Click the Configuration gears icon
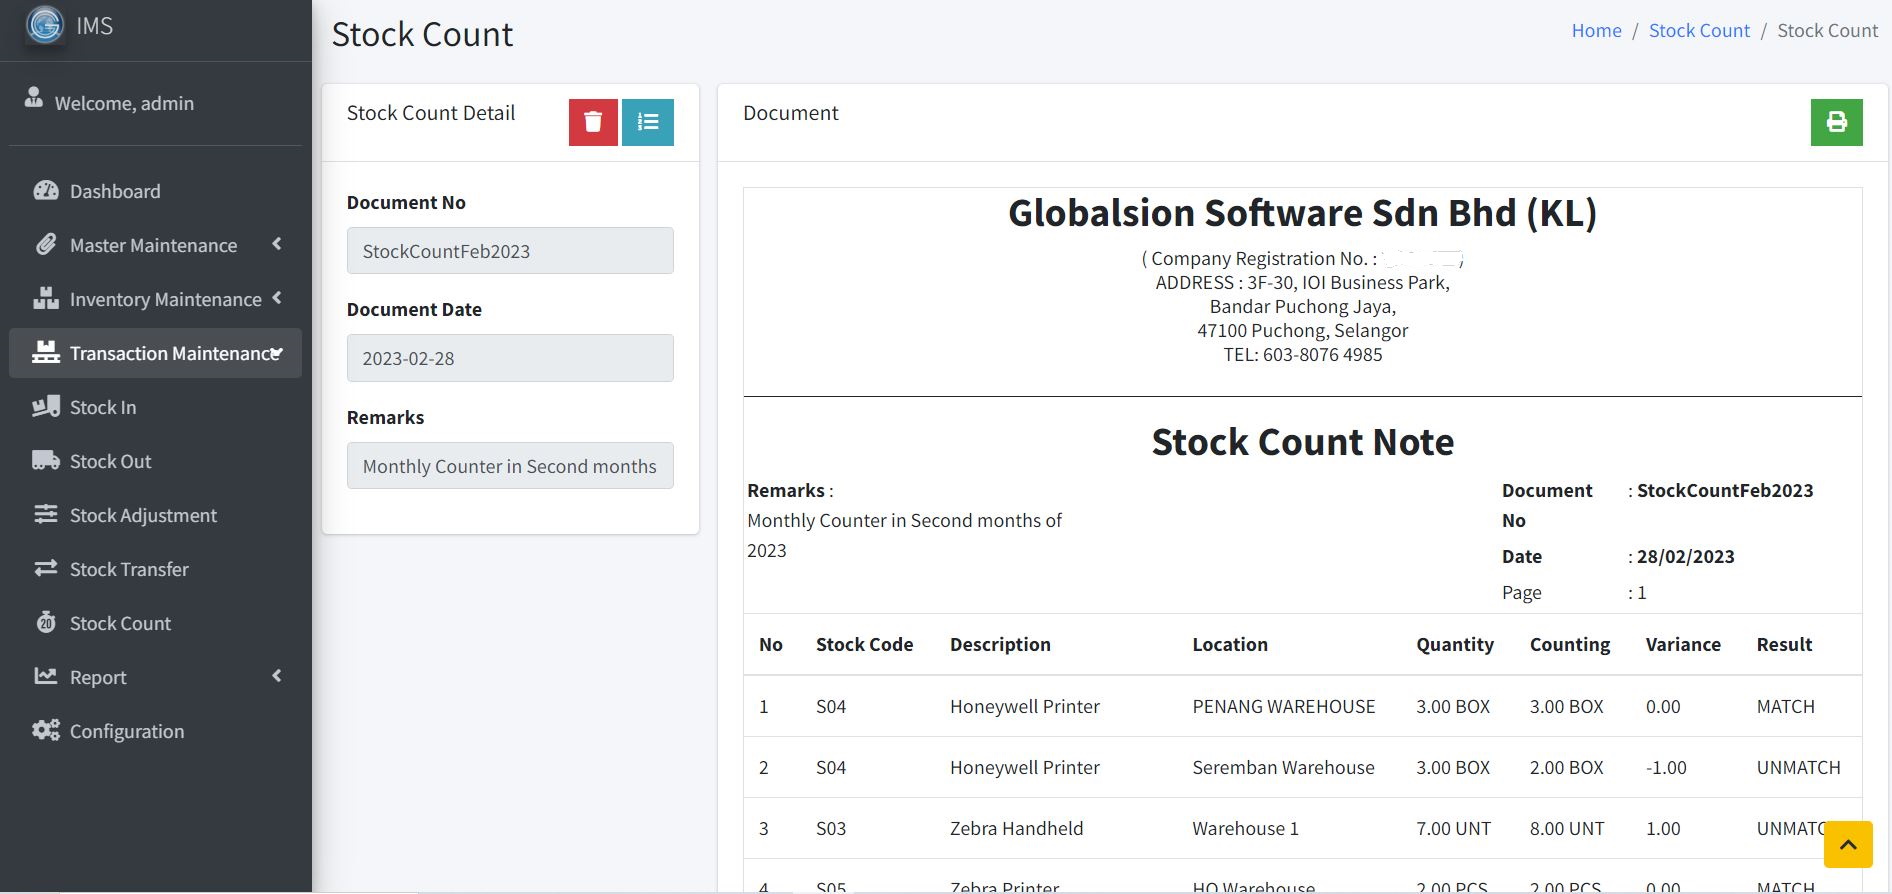 point(46,730)
